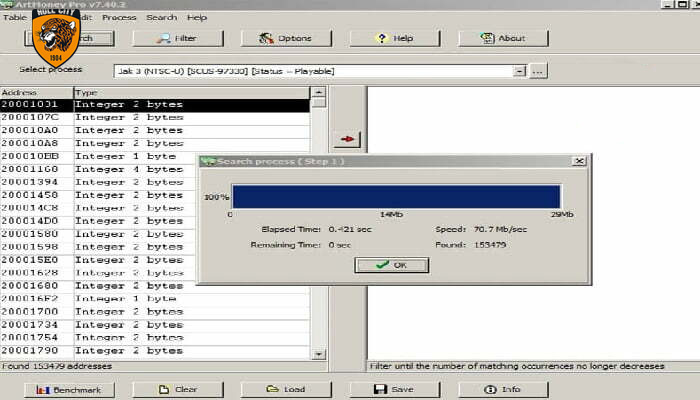Image resolution: width=700 pixels, height=400 pixels.
Task: Select address row 200014C8
Action: 98,208
